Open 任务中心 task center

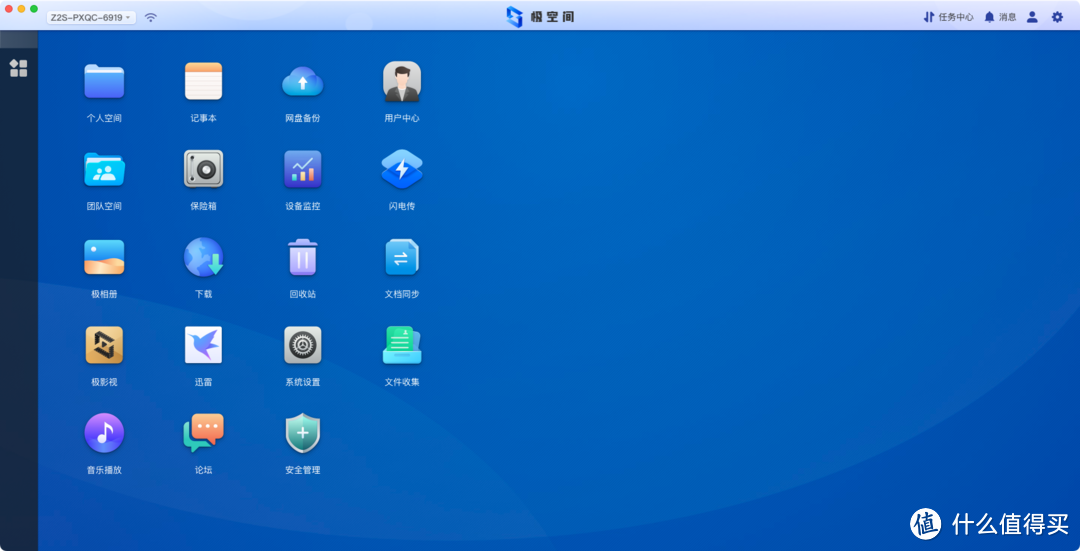pyautogui.click(x=948, y=17)
